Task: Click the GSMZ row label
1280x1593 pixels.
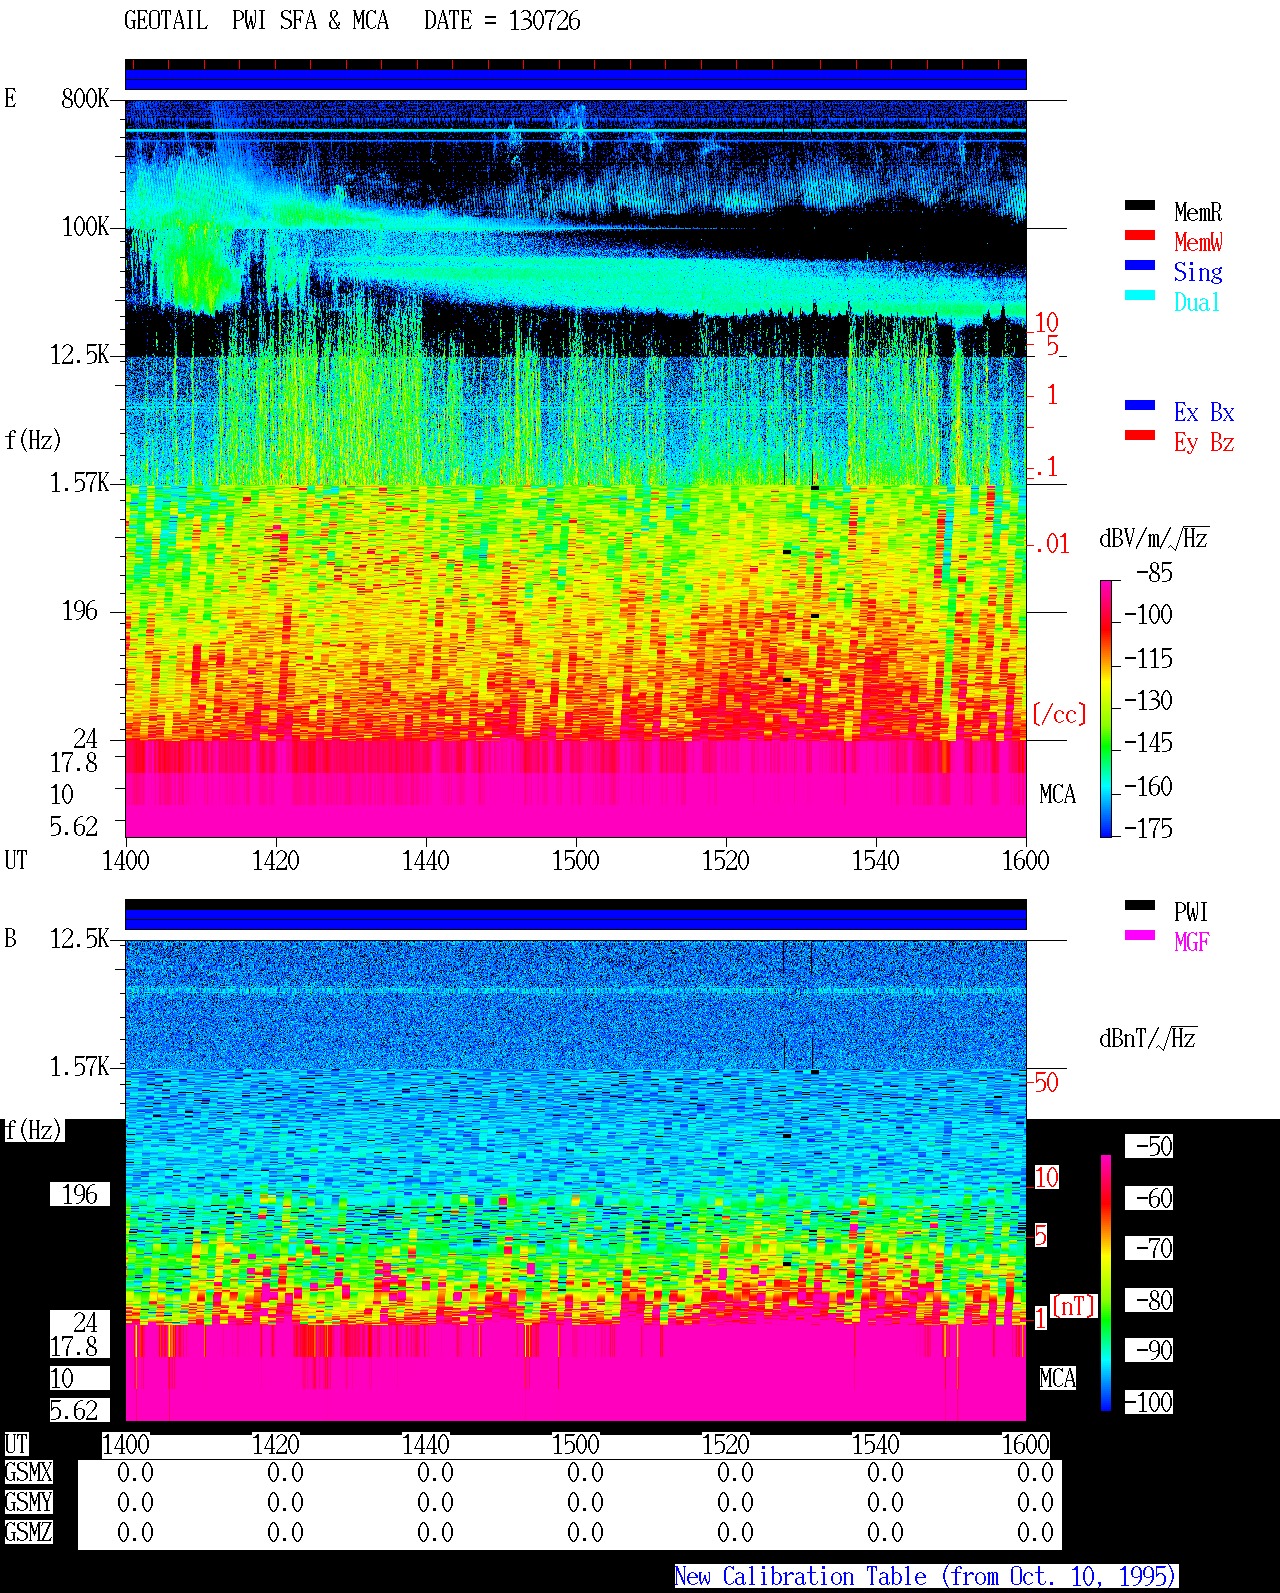Action: (28, 1533)
